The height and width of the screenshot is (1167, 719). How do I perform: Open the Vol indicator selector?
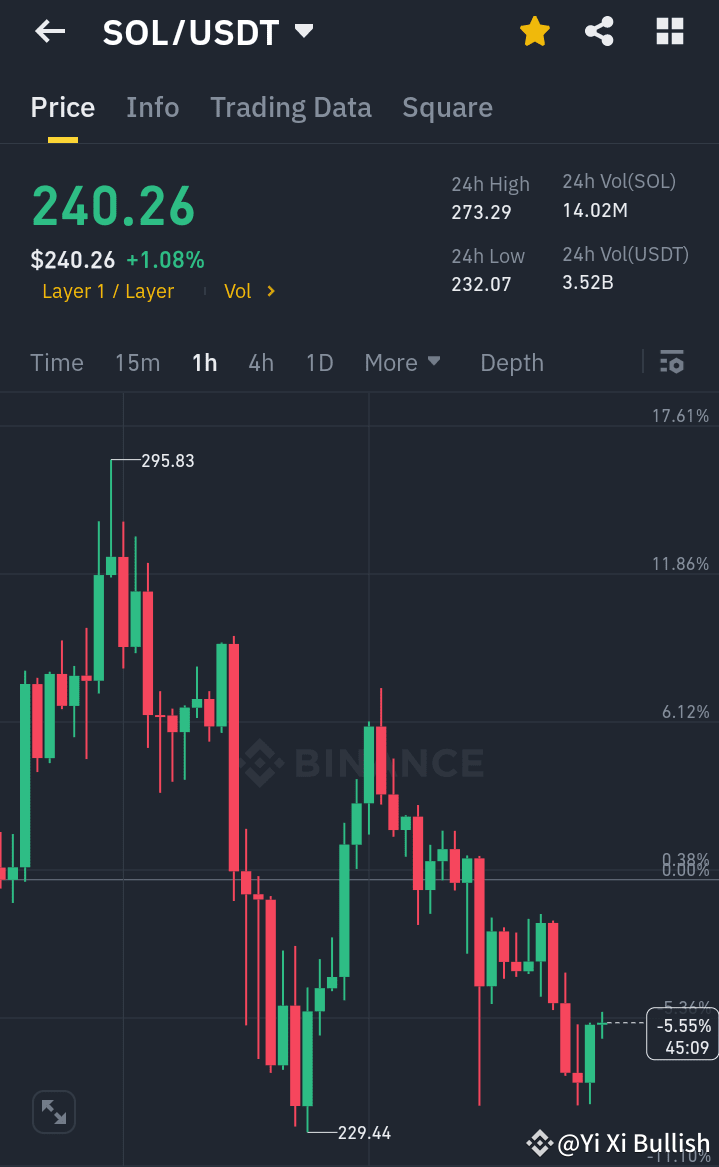[x=248, y=291]
